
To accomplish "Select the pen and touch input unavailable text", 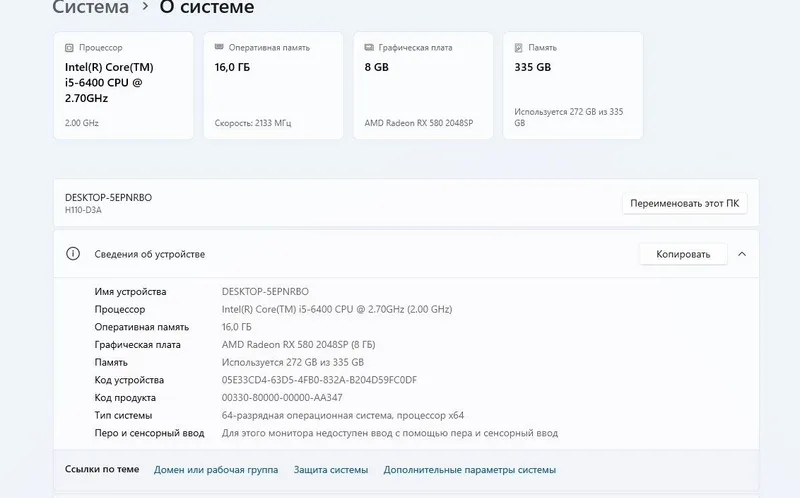I will coord(390,433).
